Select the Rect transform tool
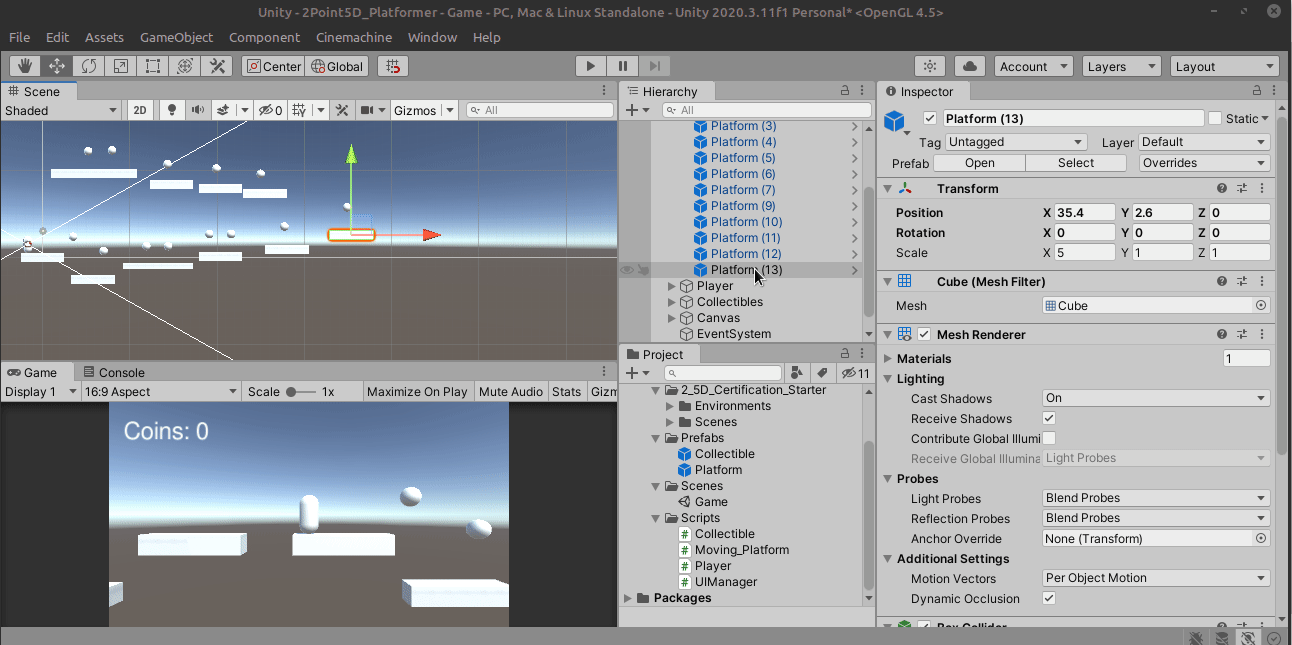Screen dimensions: 1292x645 click(153, 66)
